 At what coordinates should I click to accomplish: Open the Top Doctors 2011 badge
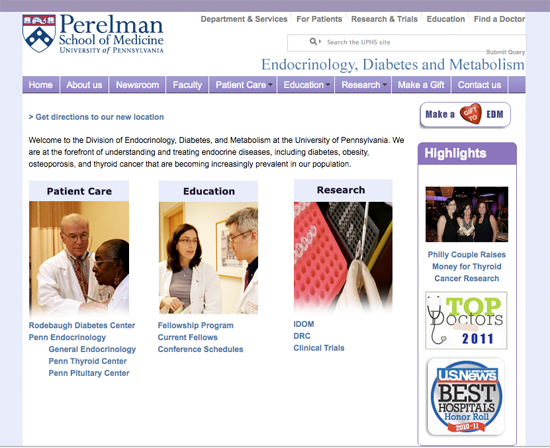(466, 320)
